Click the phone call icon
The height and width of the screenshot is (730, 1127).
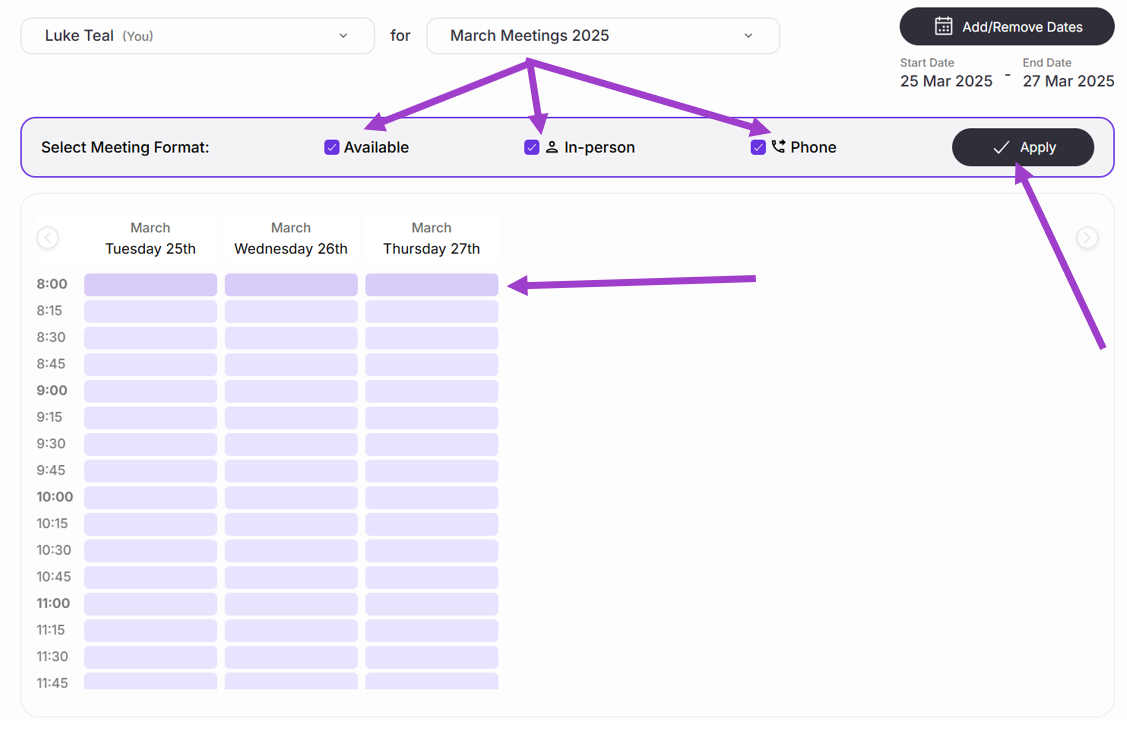pyautogui.click(x=778, y=147)
